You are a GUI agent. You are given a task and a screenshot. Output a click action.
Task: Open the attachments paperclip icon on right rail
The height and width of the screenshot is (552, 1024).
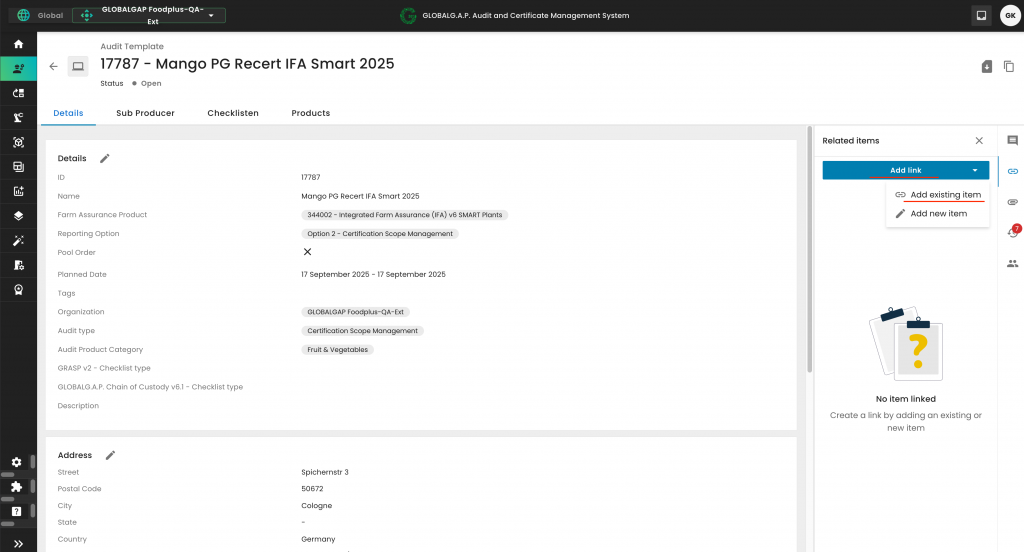coord(1012,202)
